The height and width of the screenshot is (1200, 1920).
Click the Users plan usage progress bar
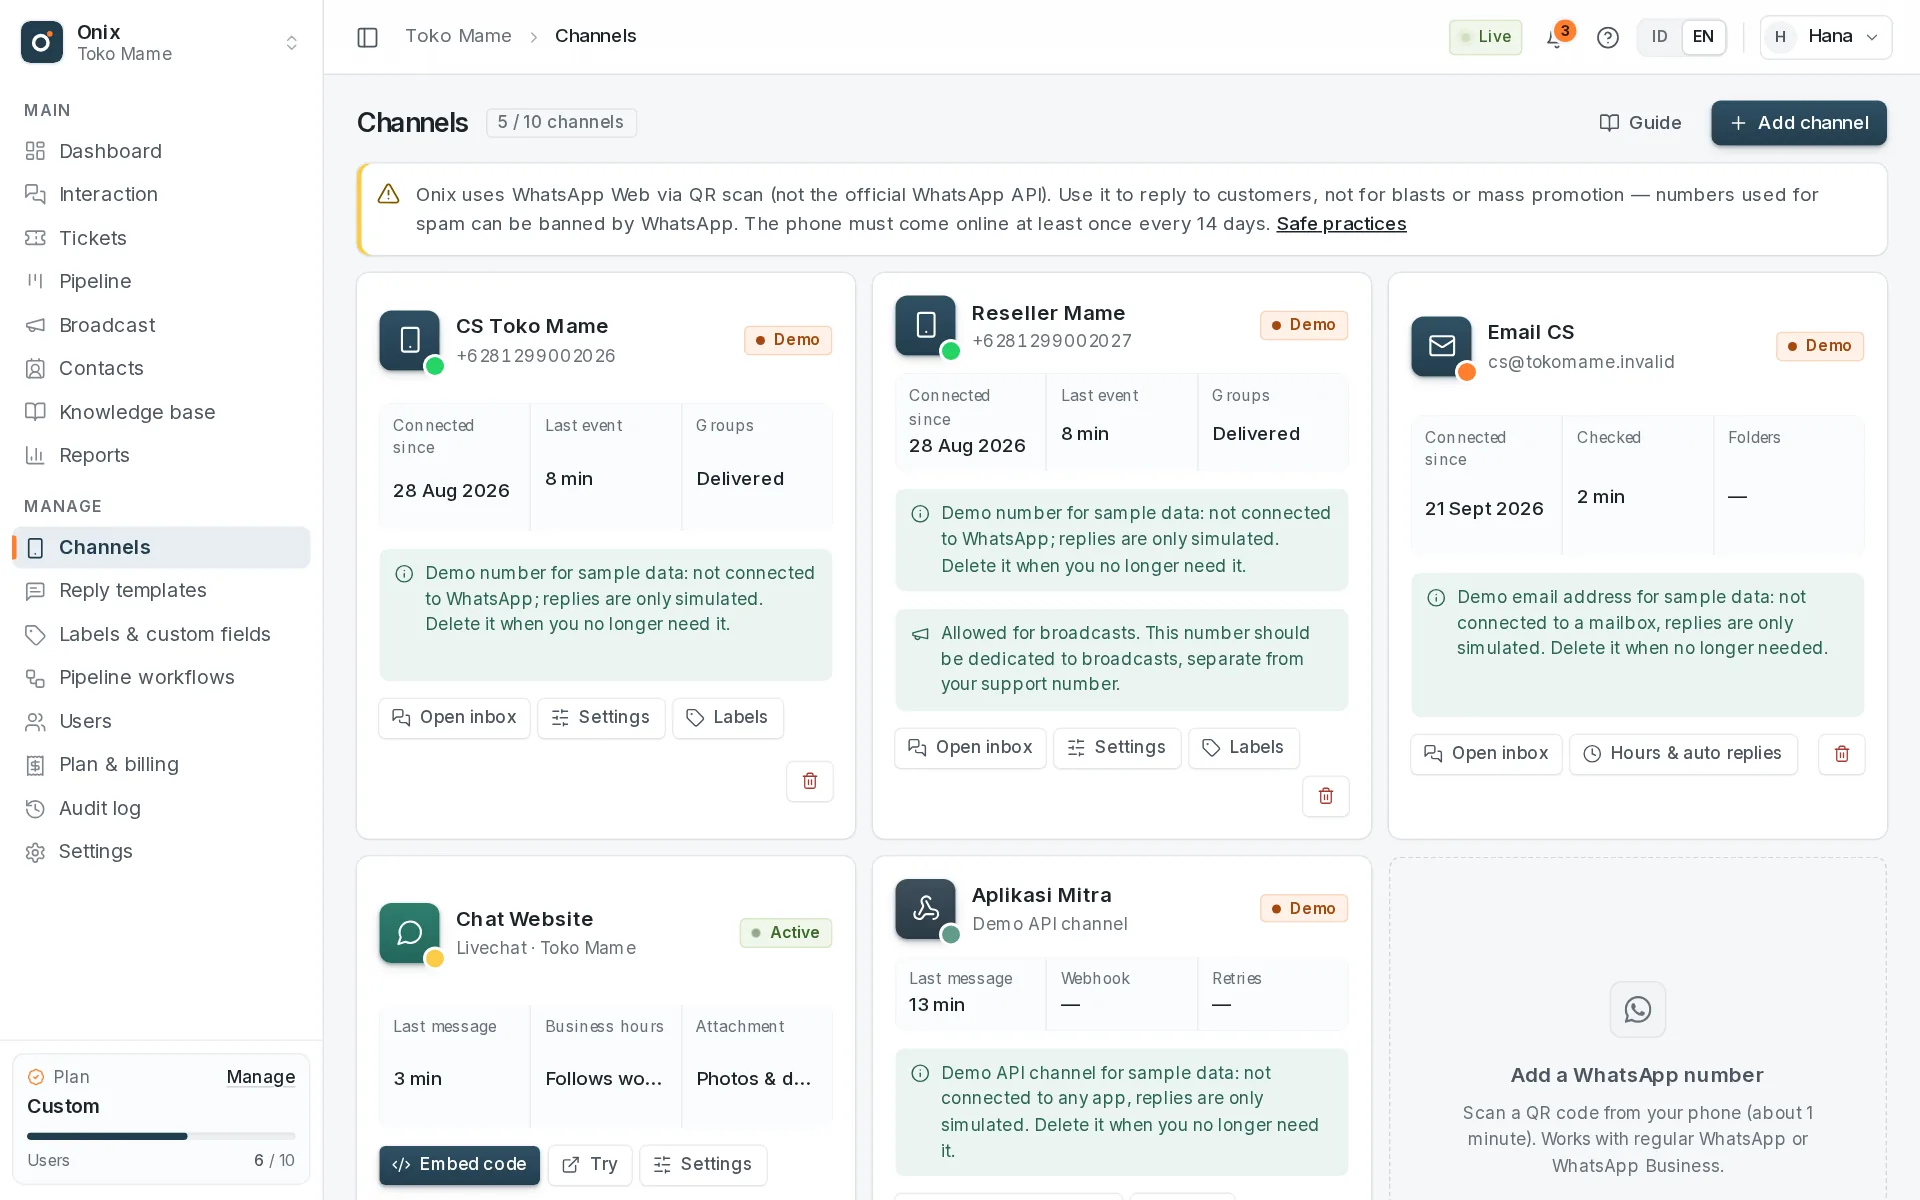click(161, 1136)
